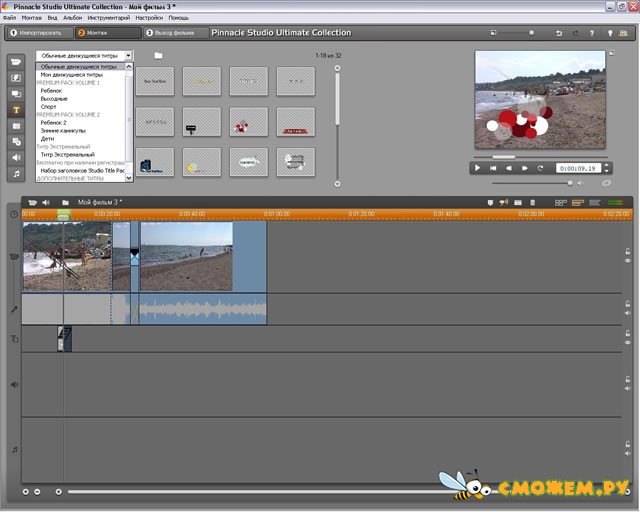This screenshot has width=640, height=512.
Task: Toggle lock on the video track
Action: 627,252
